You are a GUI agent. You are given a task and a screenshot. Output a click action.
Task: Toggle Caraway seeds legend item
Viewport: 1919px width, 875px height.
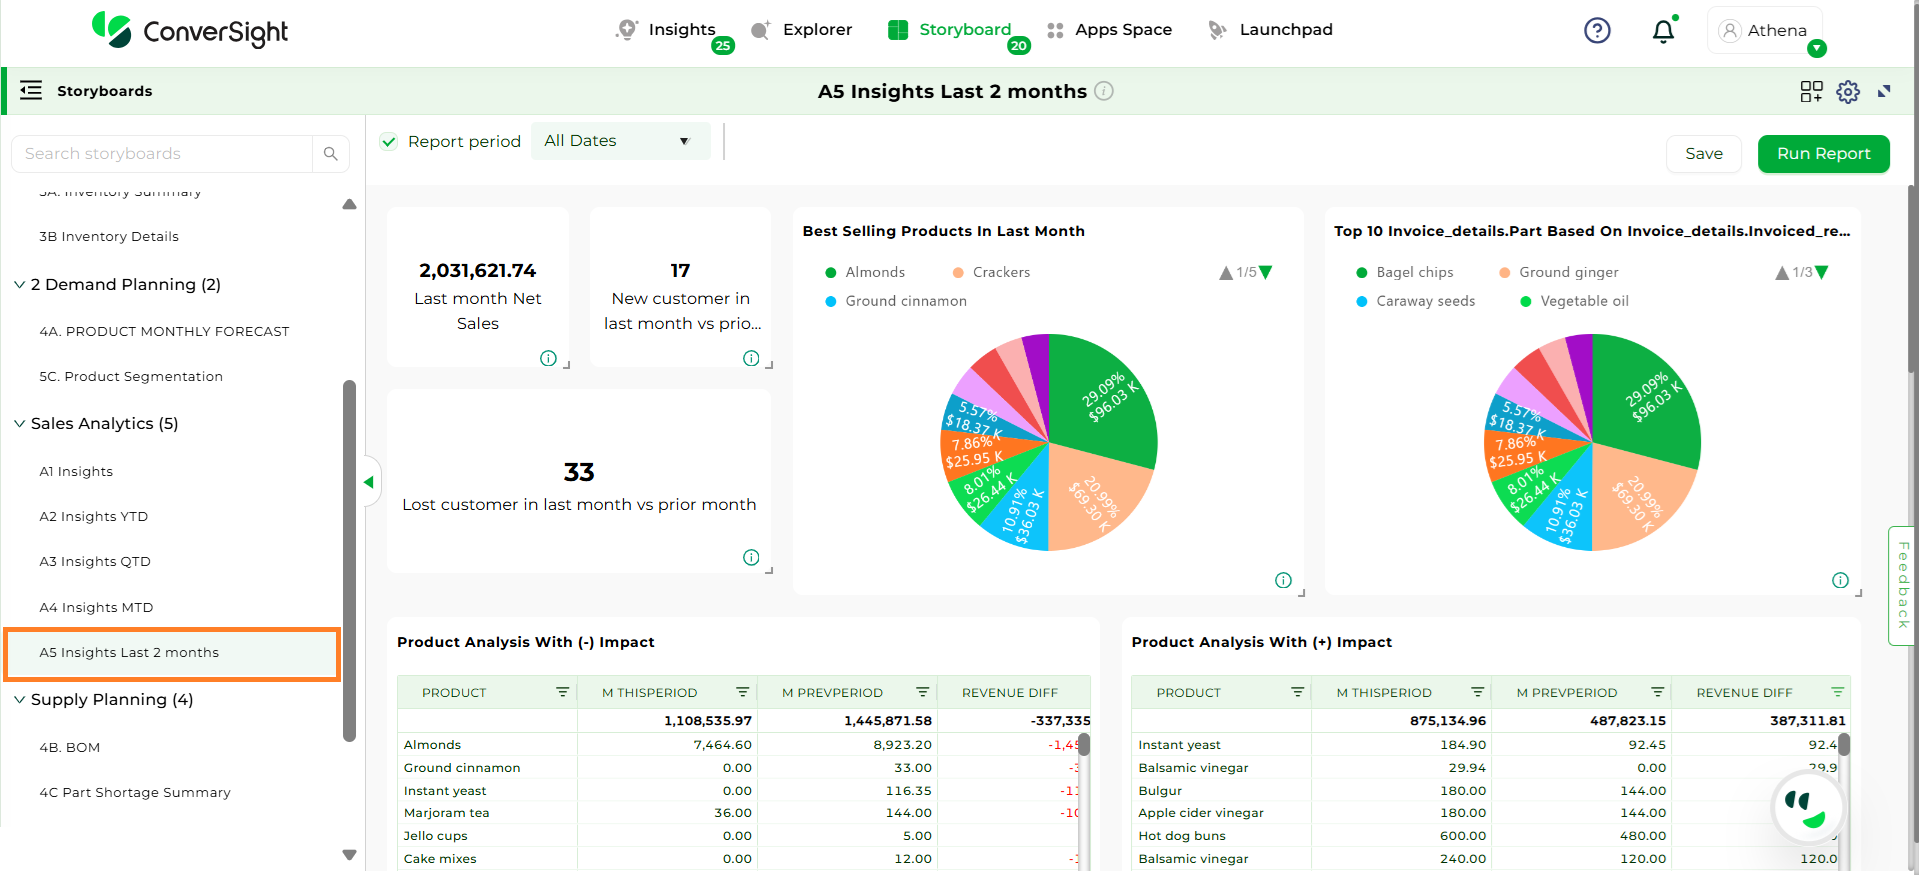[x=1416, y=301]
